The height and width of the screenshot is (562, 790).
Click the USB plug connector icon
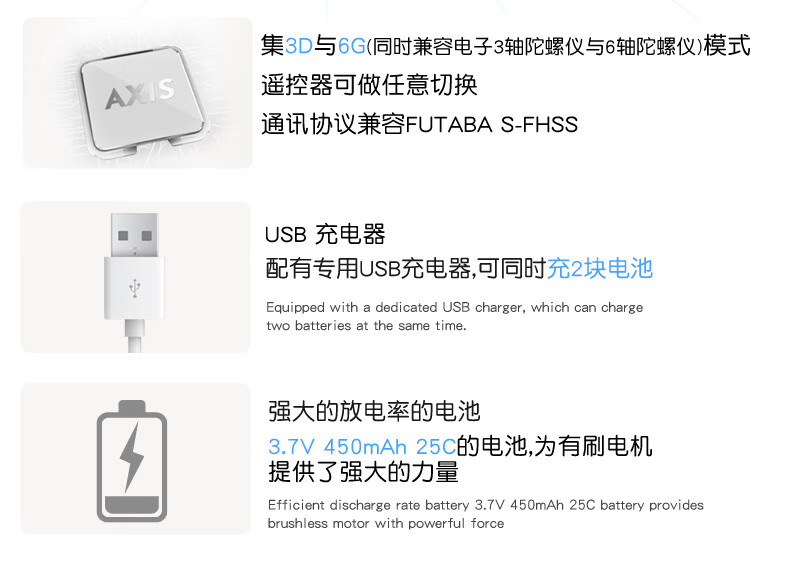134,267
